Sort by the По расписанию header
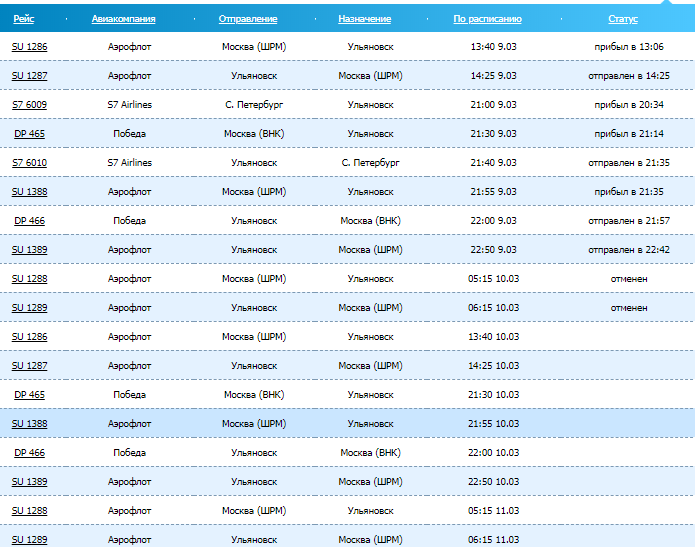Image resolution: width=695 pixels, height=547 pixels. [x=487, y=19]
